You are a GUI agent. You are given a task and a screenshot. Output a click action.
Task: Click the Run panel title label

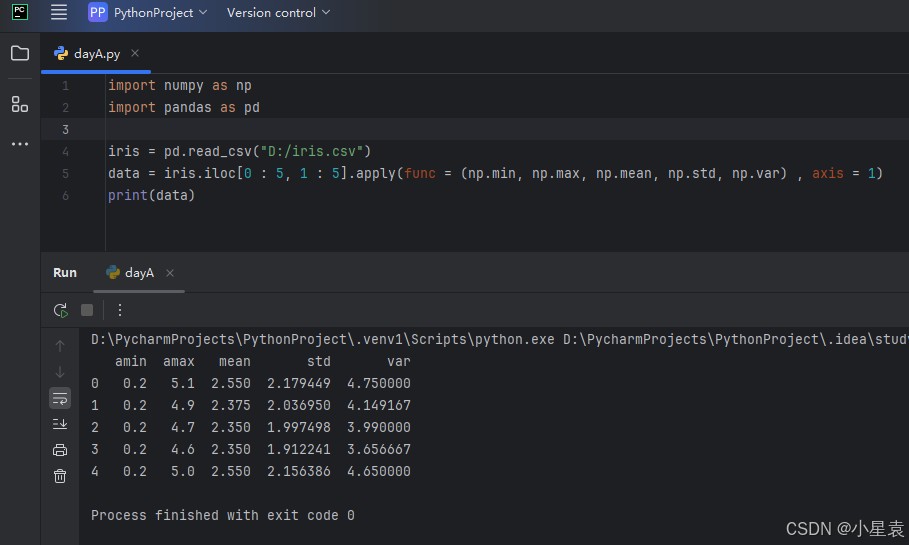pyautogui.click(x=65, y=272)
